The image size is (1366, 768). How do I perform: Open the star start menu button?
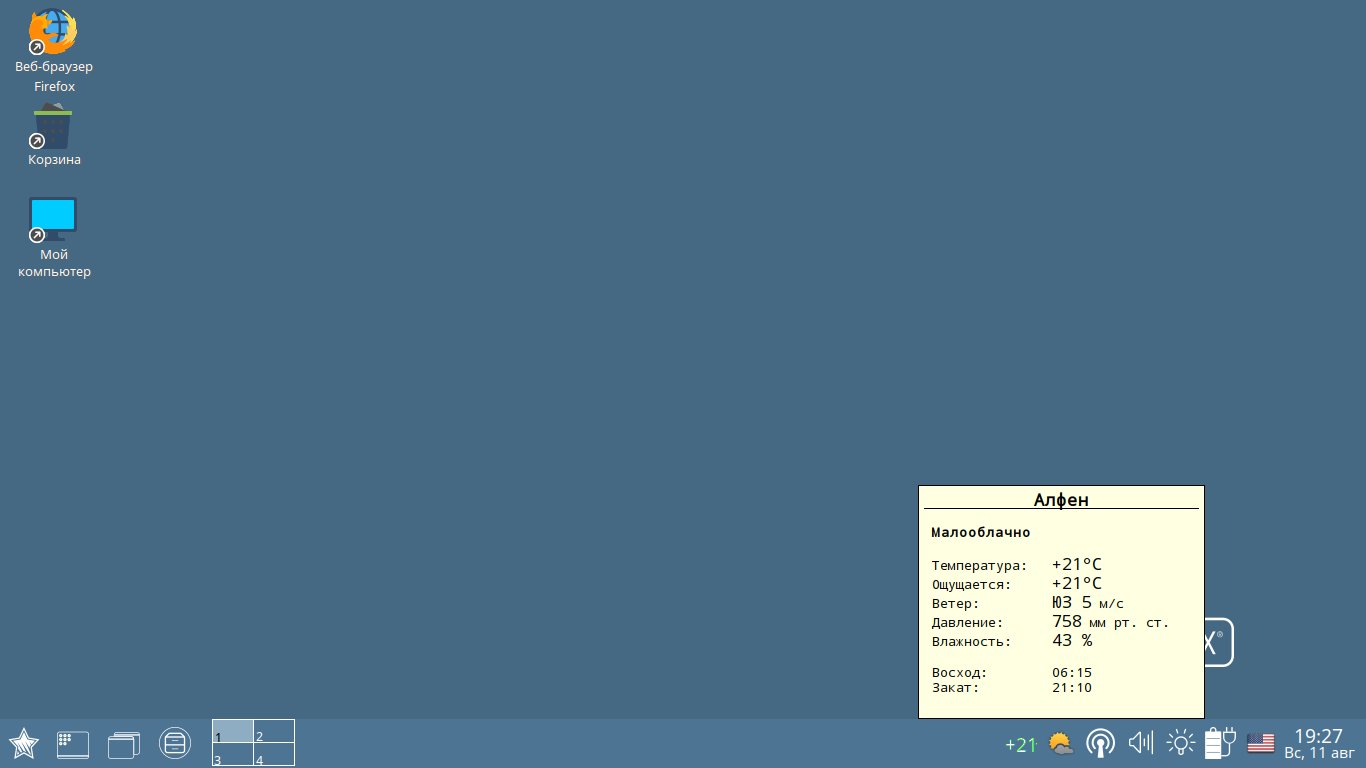(24, 743)
